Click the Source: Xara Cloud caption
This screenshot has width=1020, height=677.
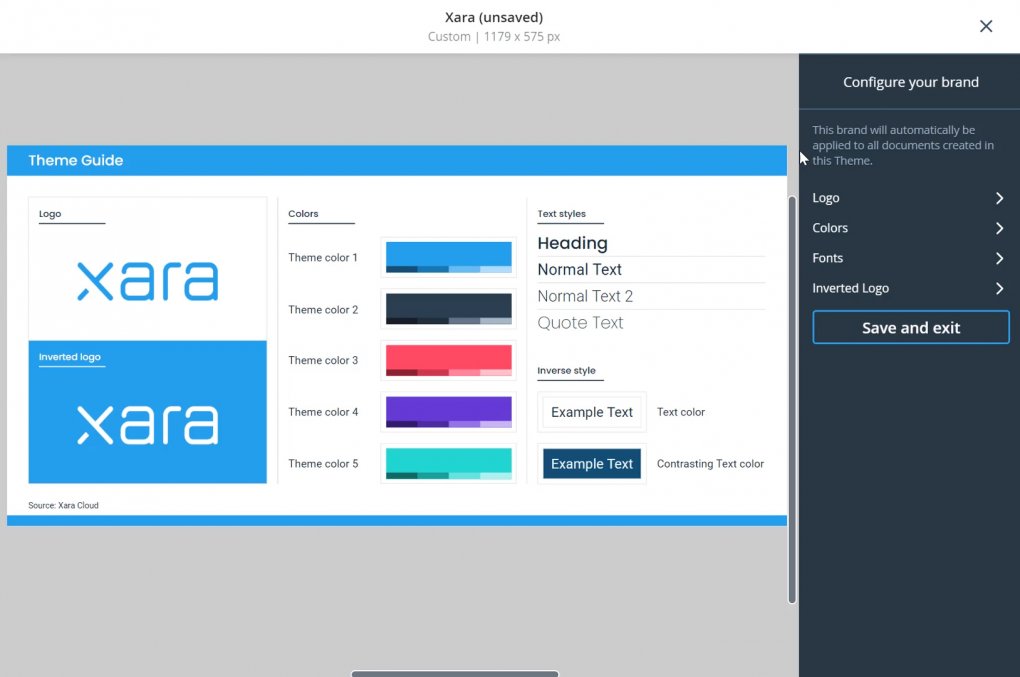click(x=63, y=505)
